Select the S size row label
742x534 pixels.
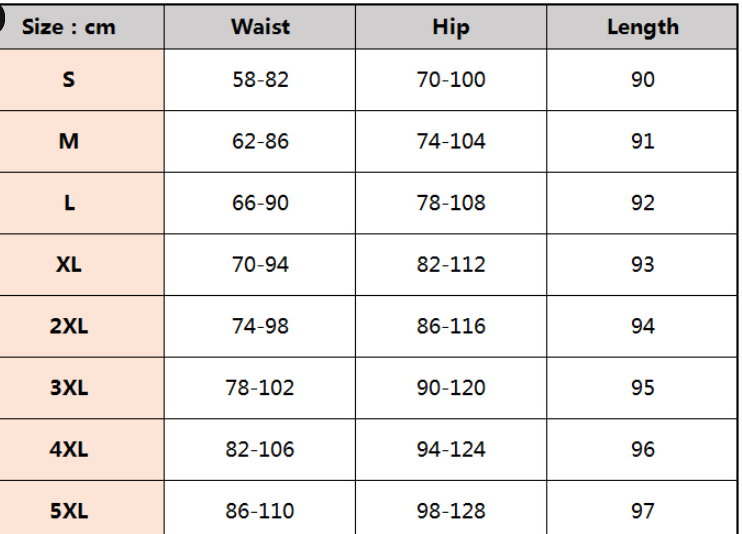pyautogui.click(x=69, y=80)
